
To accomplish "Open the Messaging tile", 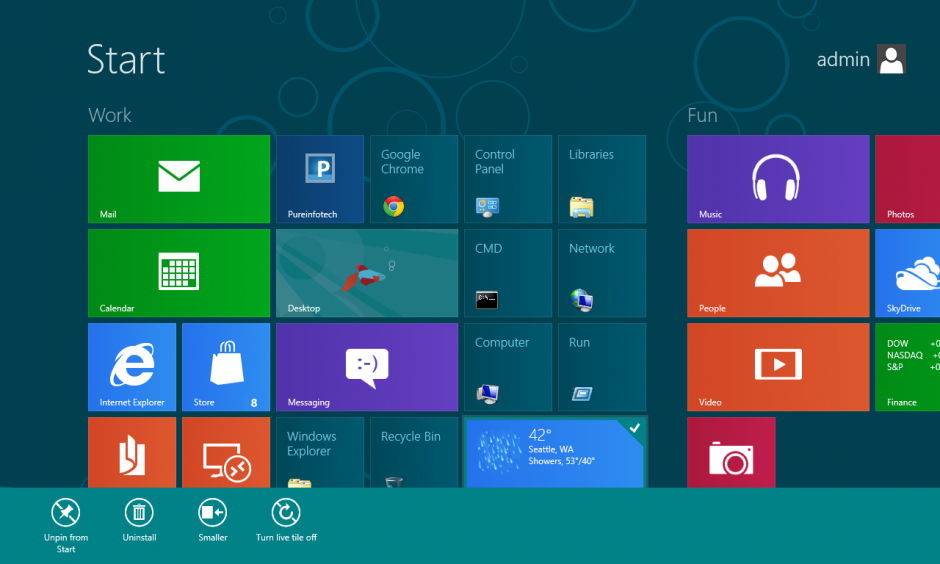I will [367, 367].
